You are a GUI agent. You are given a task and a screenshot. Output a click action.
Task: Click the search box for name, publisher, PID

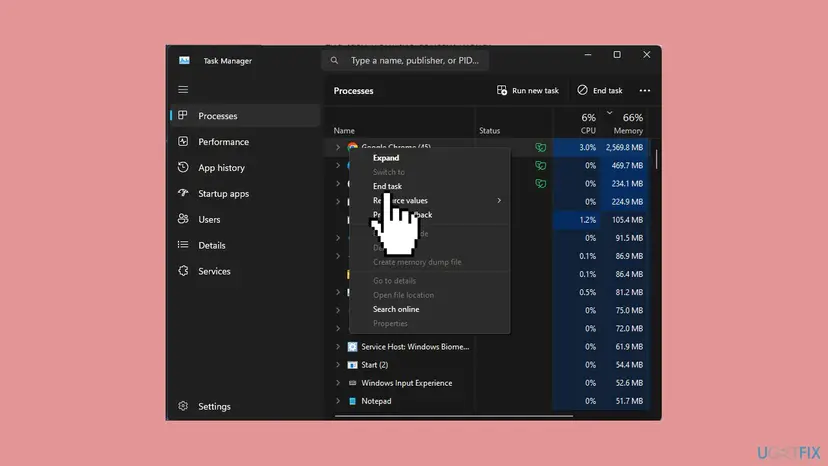(x=405, y=60)
